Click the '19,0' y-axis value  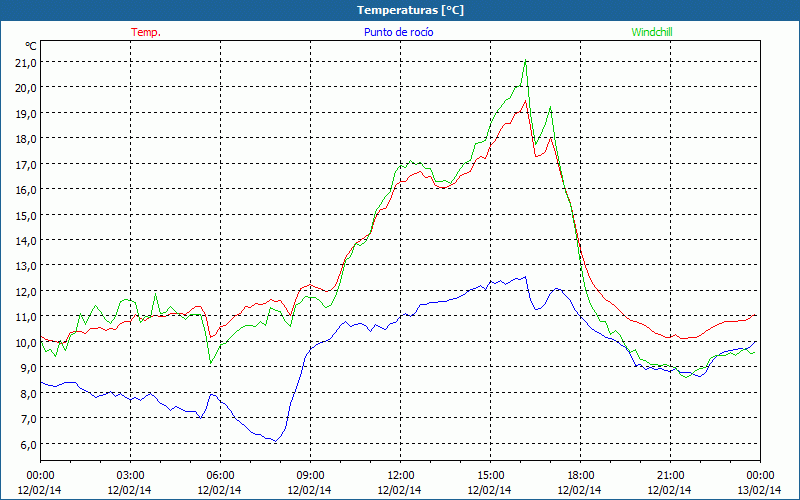26,113
